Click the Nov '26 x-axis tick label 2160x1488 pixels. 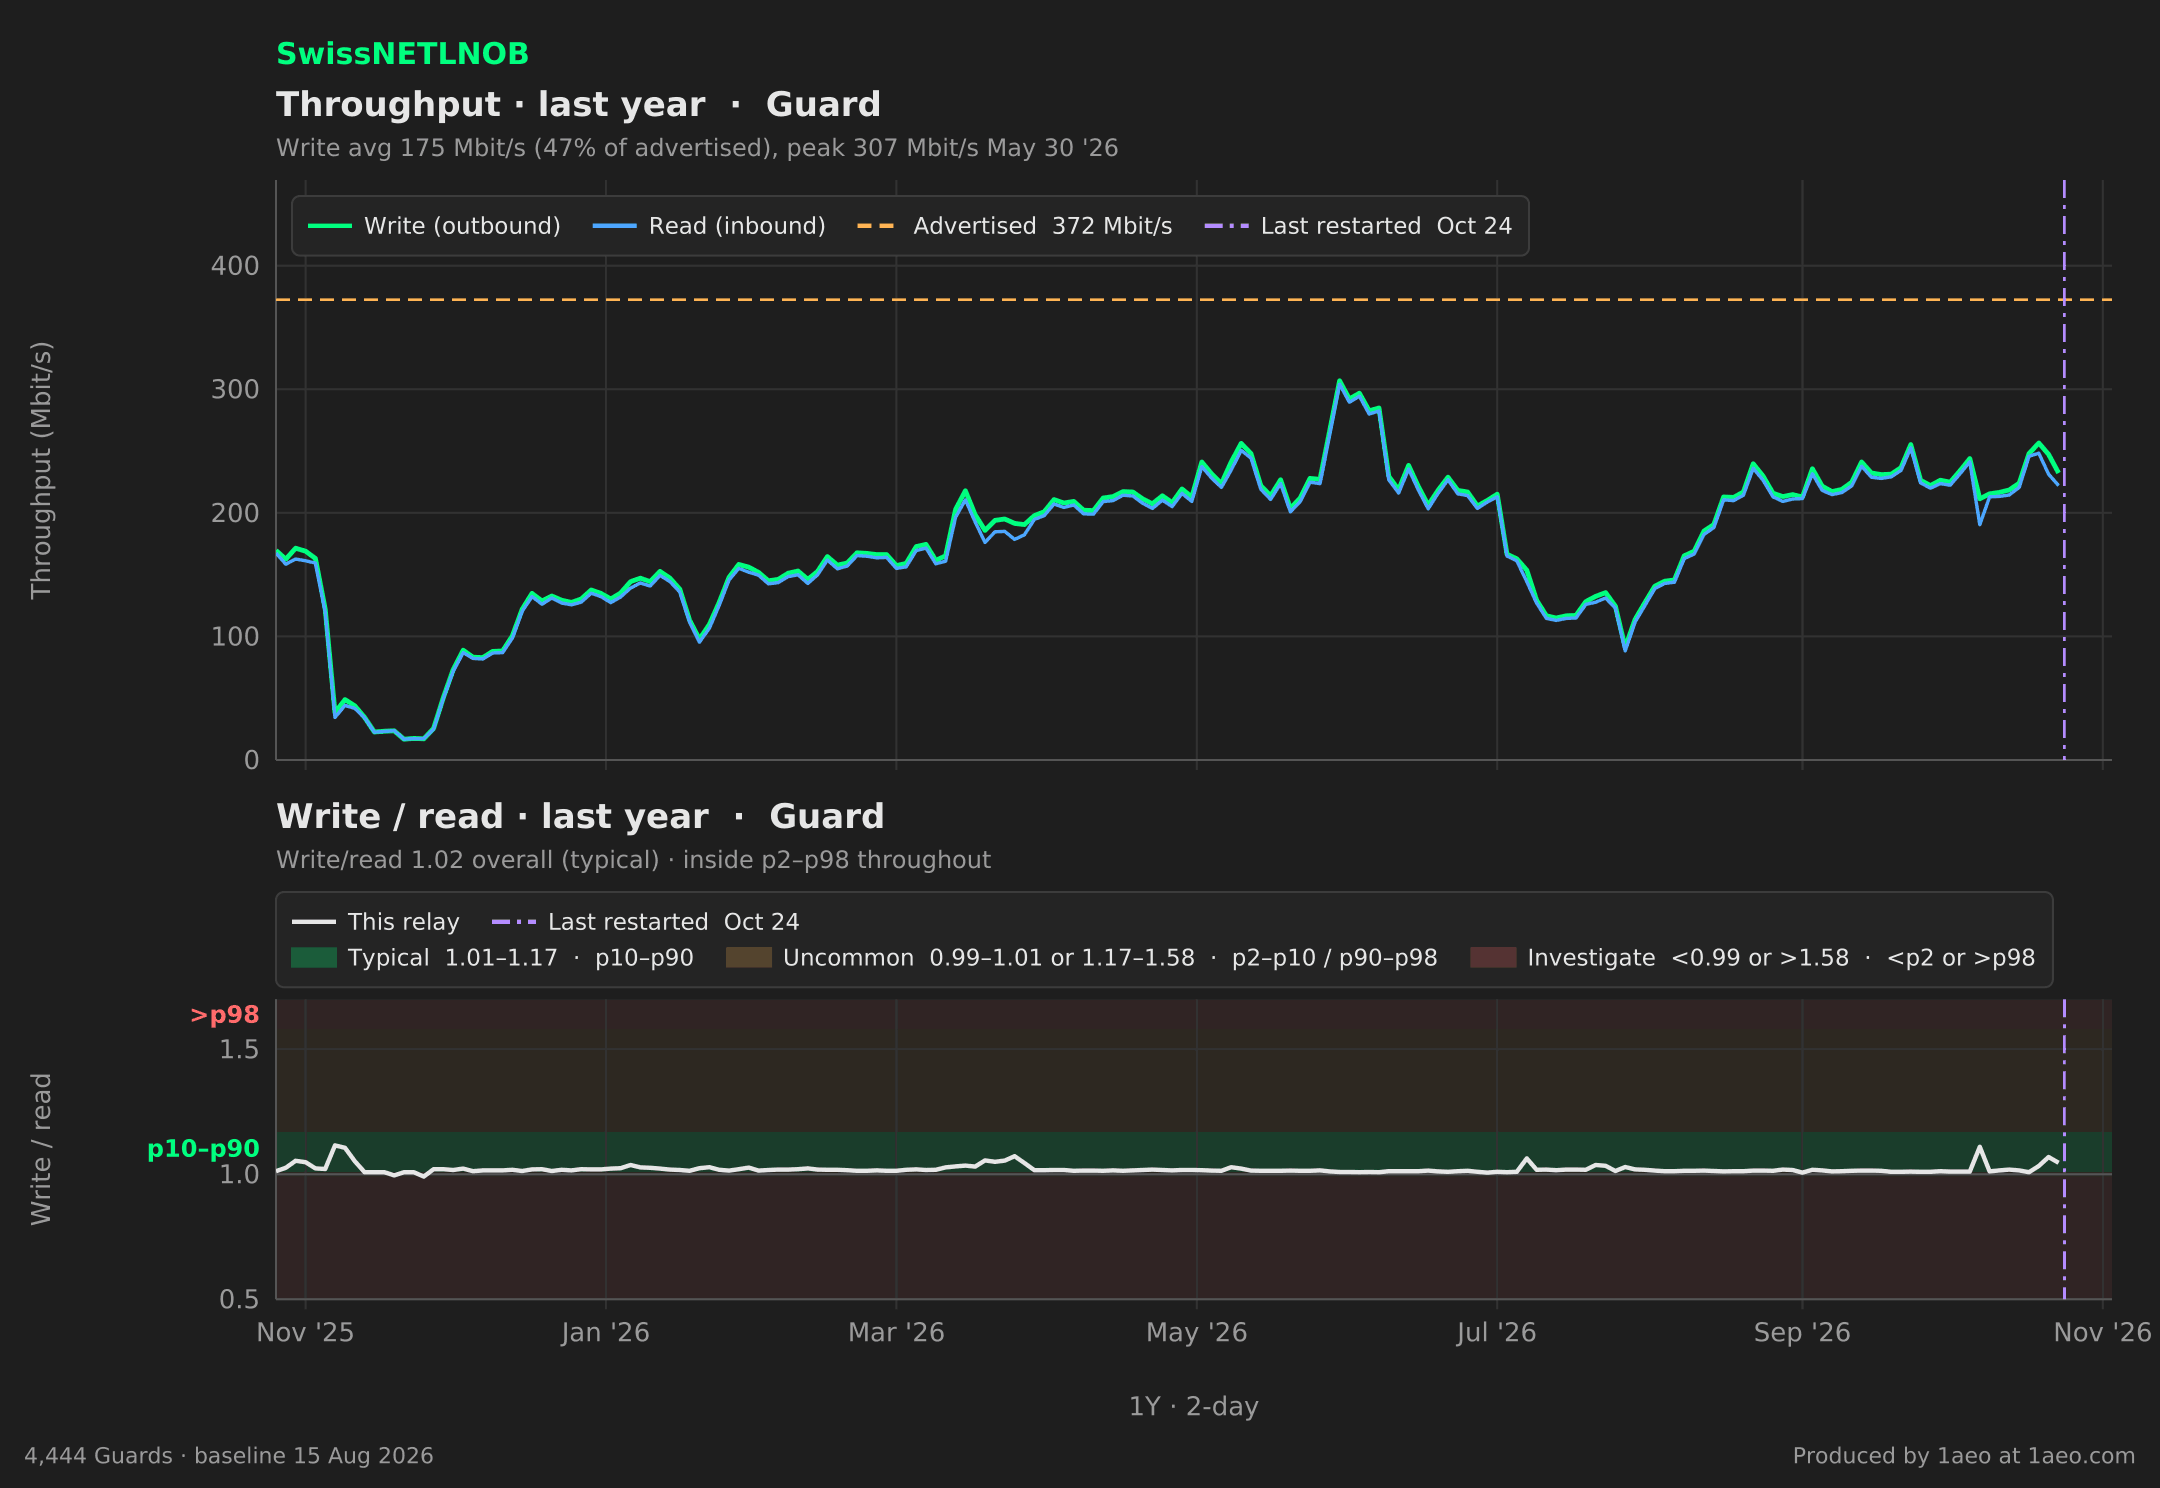pos(2102,1333)
